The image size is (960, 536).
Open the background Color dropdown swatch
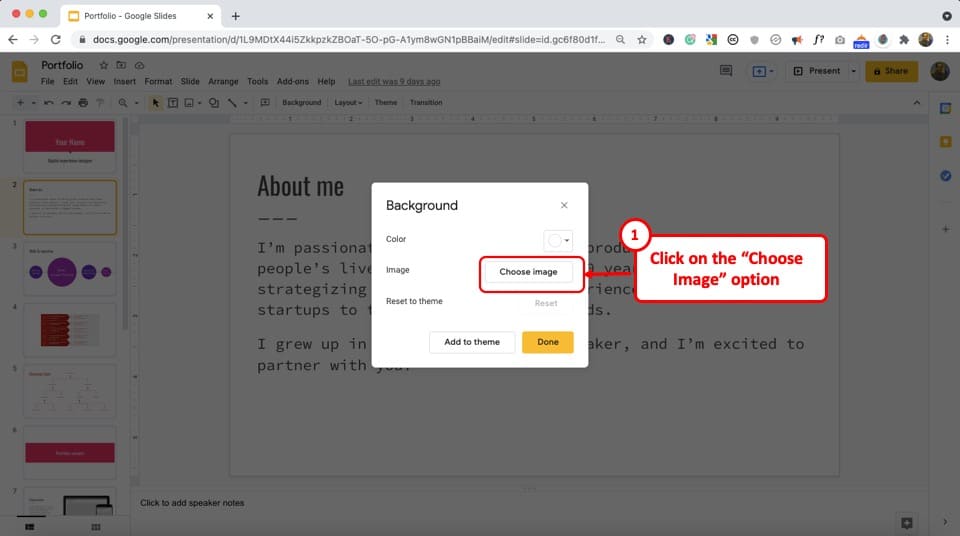pos(558,240)
